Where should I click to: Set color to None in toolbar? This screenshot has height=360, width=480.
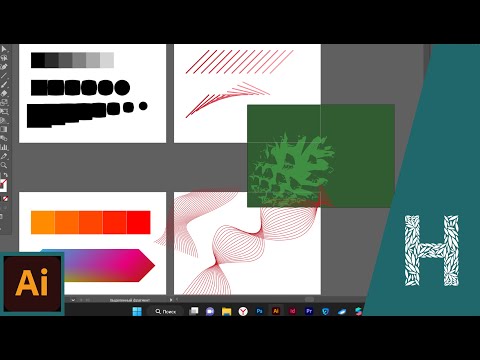pyautogui.click(x=5, y=199)
